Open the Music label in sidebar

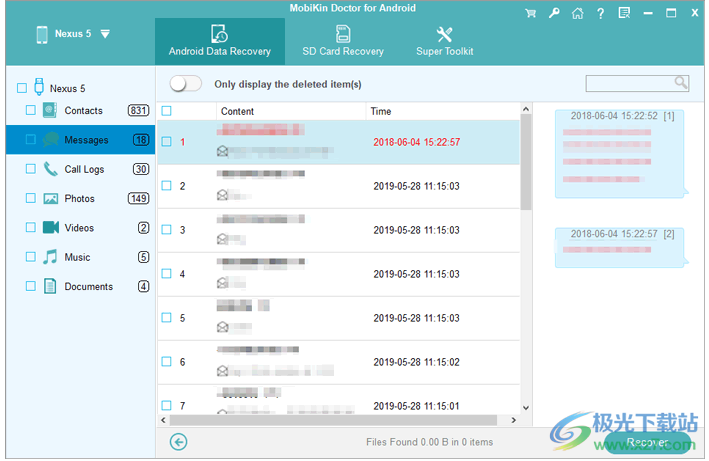point(77,257)
